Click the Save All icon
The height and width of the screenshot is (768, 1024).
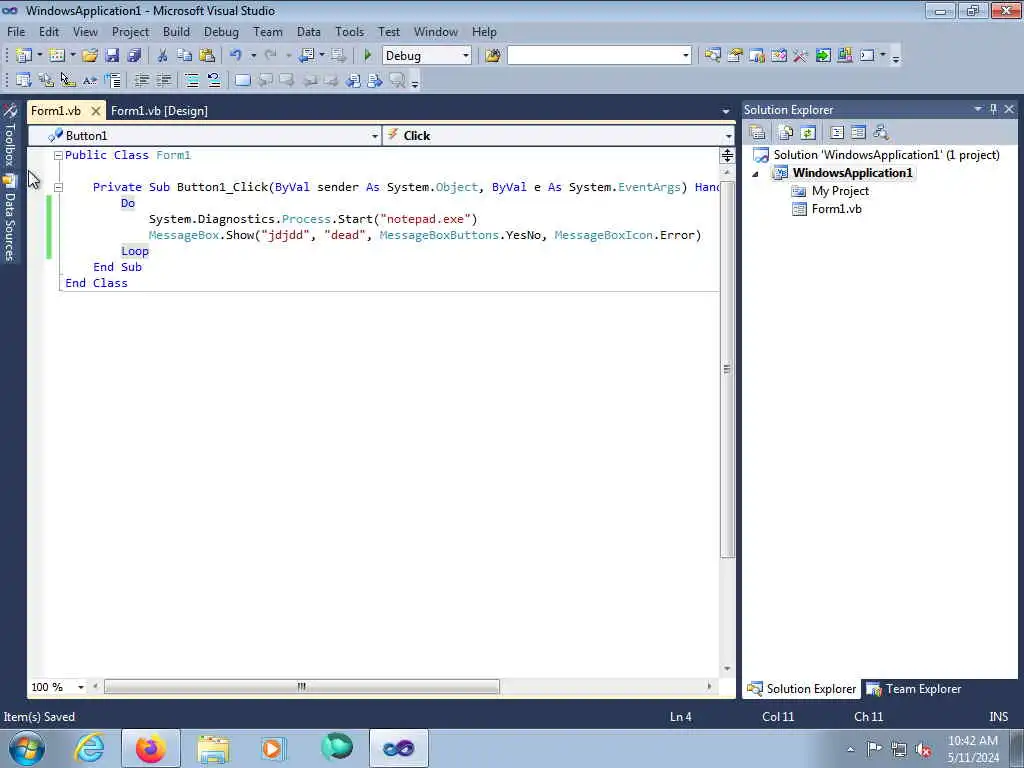(x=134, y=56)
